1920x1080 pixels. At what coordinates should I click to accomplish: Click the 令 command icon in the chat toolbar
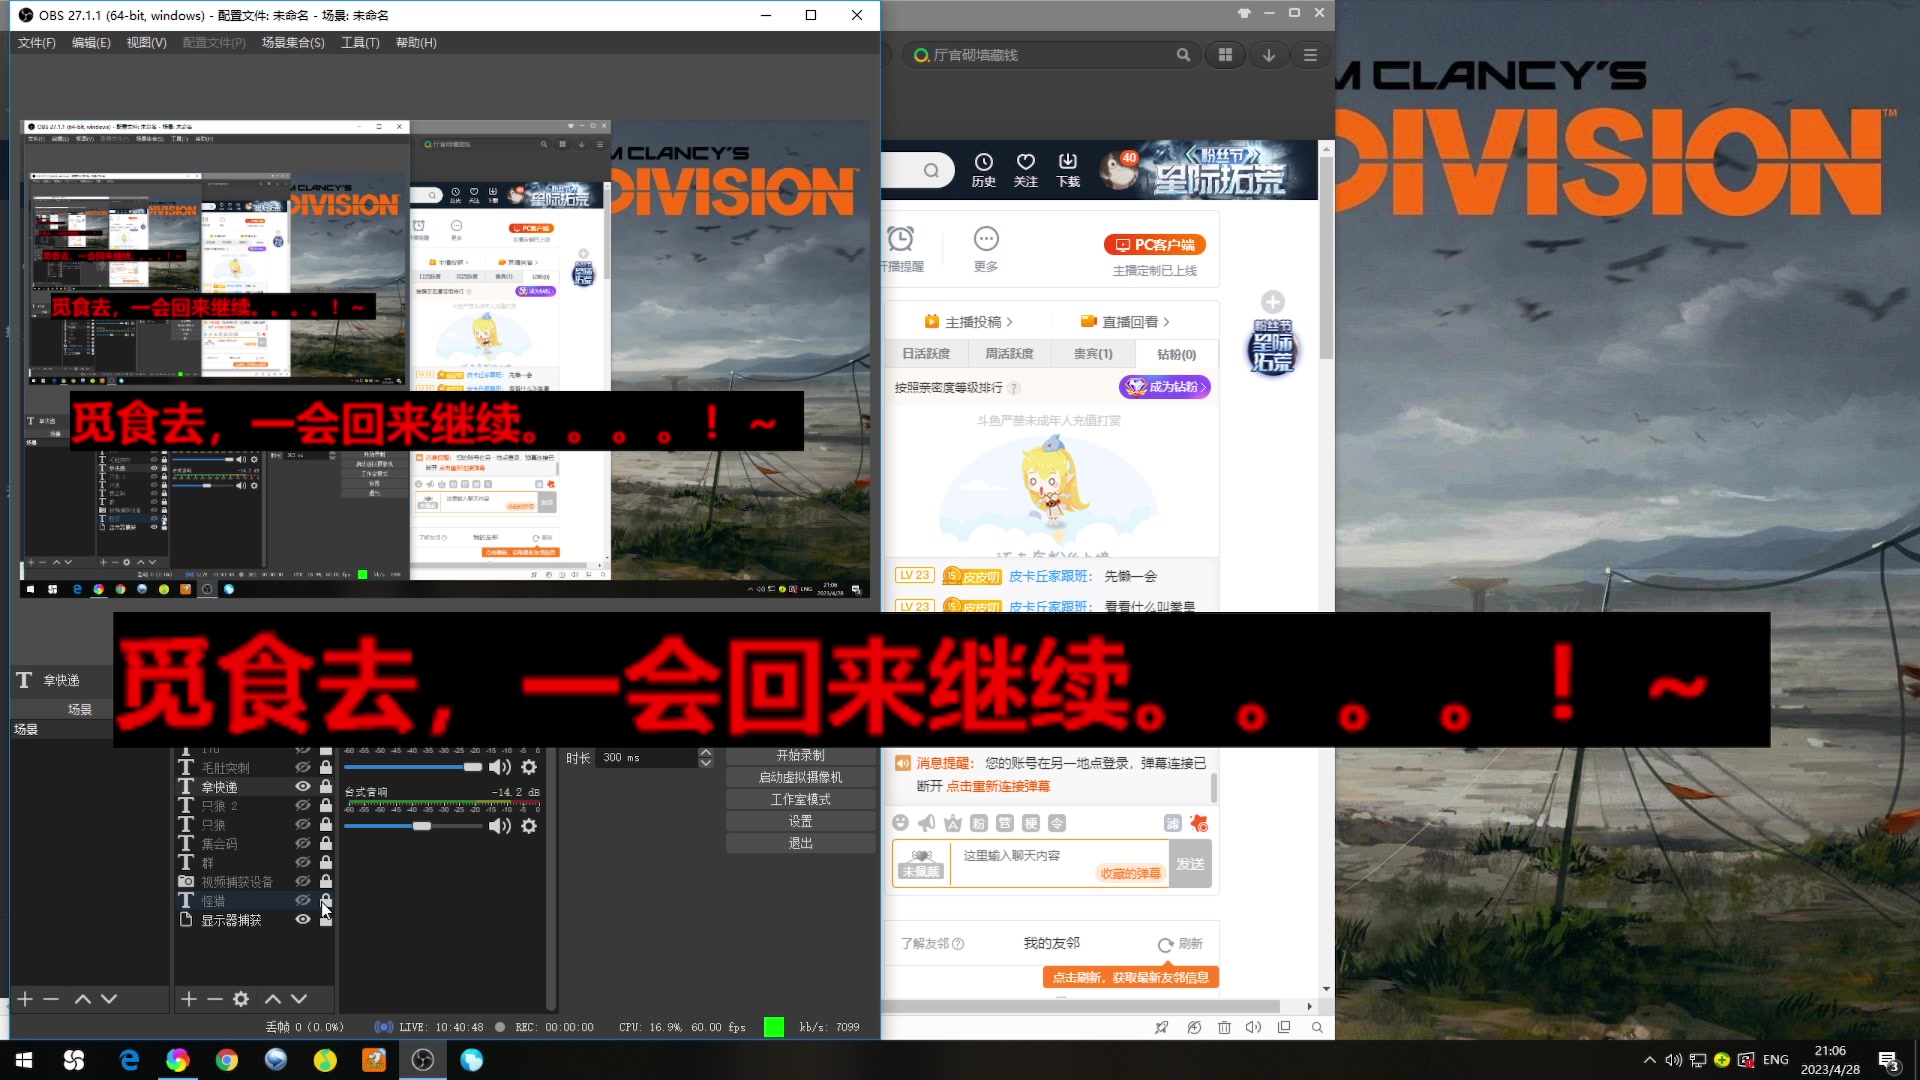pos(1057,823)
